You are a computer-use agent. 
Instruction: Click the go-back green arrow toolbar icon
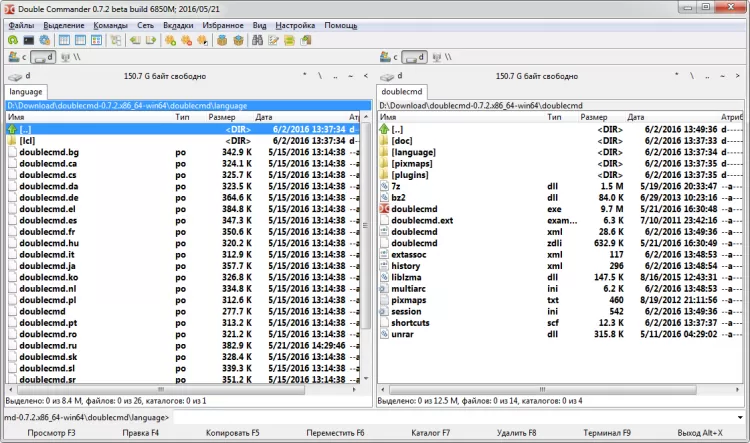click(135, 40)
